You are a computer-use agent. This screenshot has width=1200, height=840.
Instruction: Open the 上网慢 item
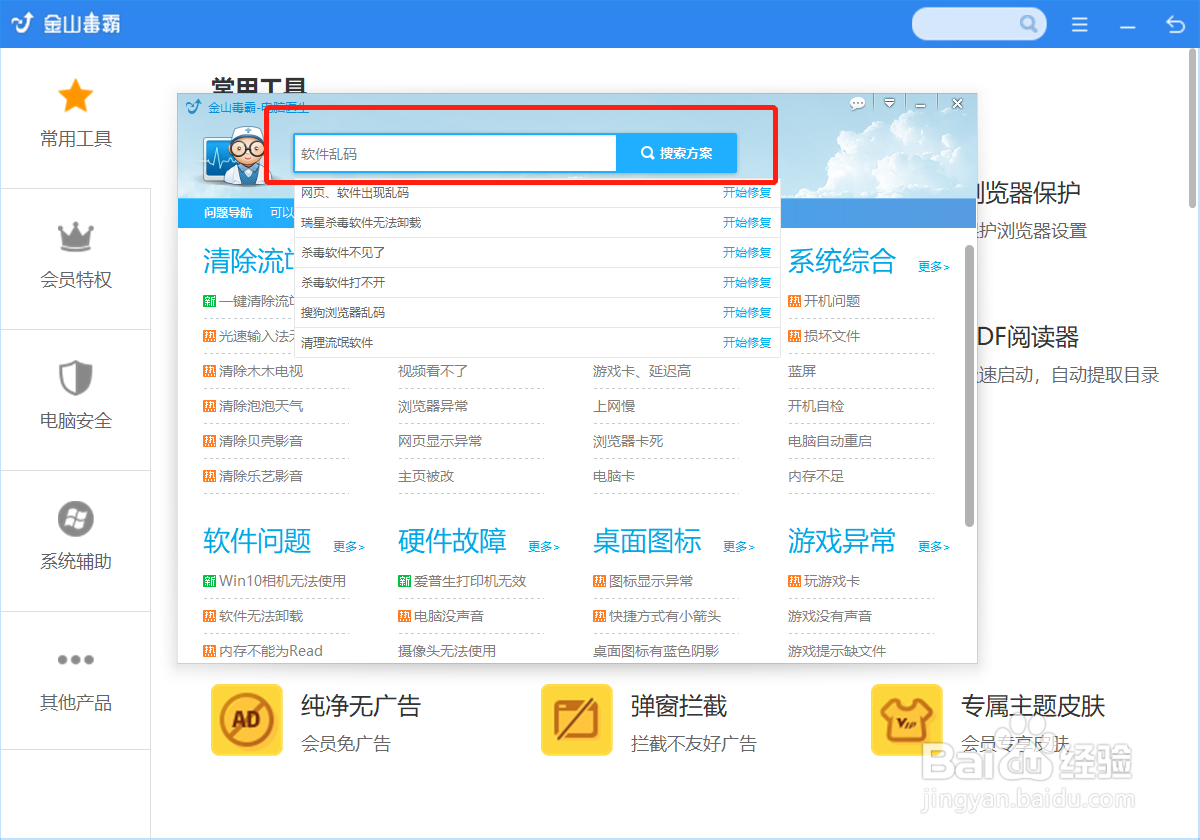614,406
